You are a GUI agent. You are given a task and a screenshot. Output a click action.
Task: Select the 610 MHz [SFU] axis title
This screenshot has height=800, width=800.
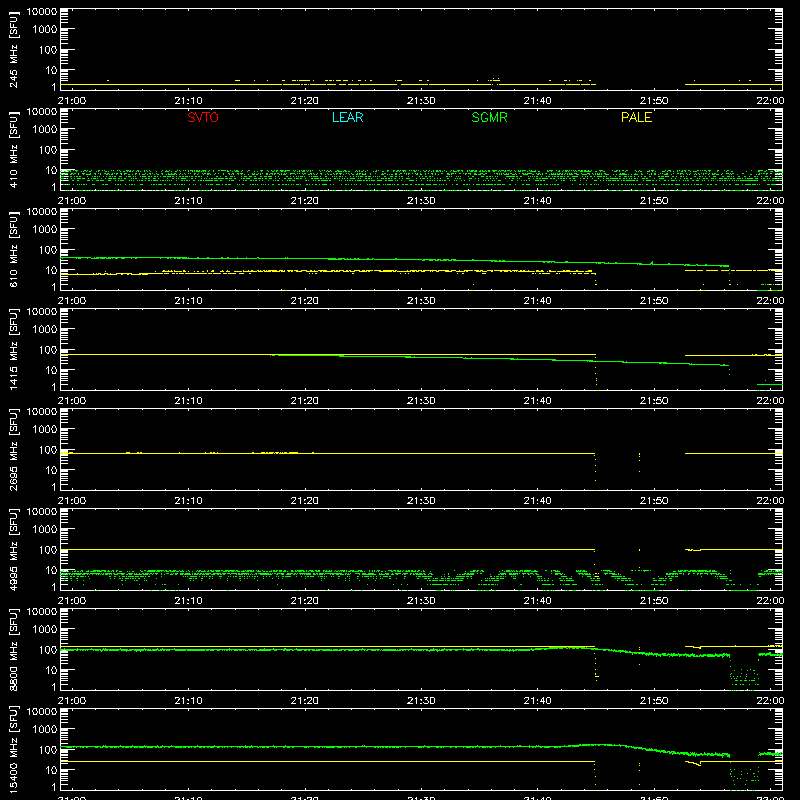14,250
